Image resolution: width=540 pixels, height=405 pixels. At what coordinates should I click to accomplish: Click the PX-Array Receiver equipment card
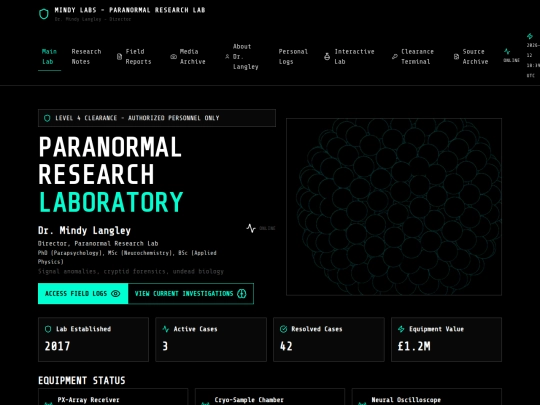click(x=113, y=397)
